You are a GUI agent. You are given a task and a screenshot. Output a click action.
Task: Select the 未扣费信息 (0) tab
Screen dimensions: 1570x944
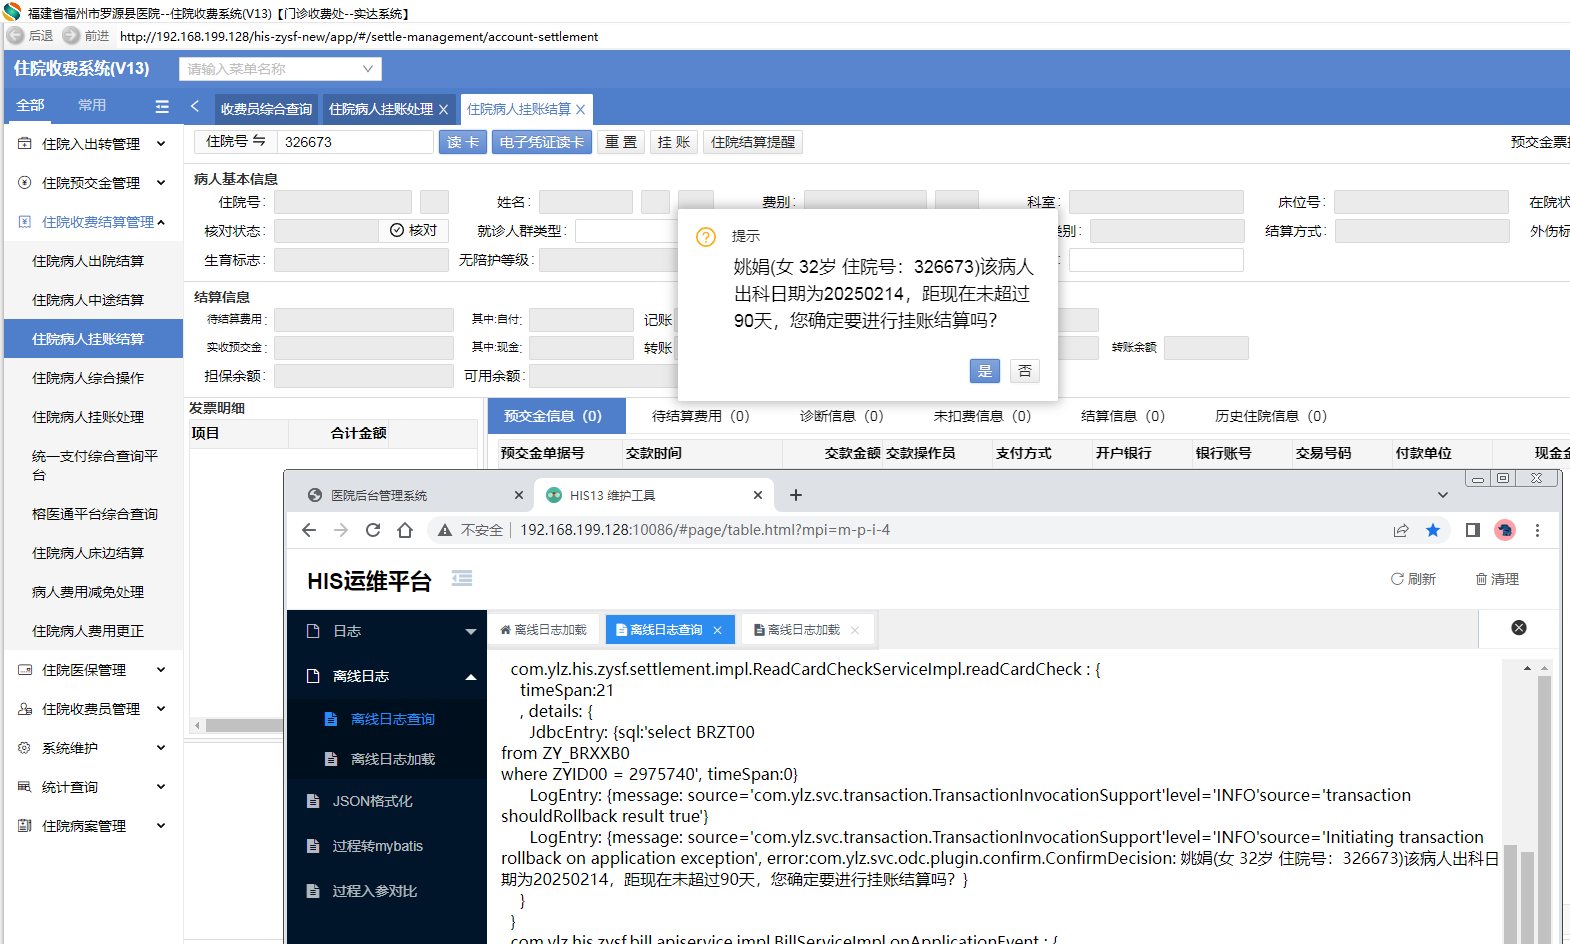[x=982, y=416]
